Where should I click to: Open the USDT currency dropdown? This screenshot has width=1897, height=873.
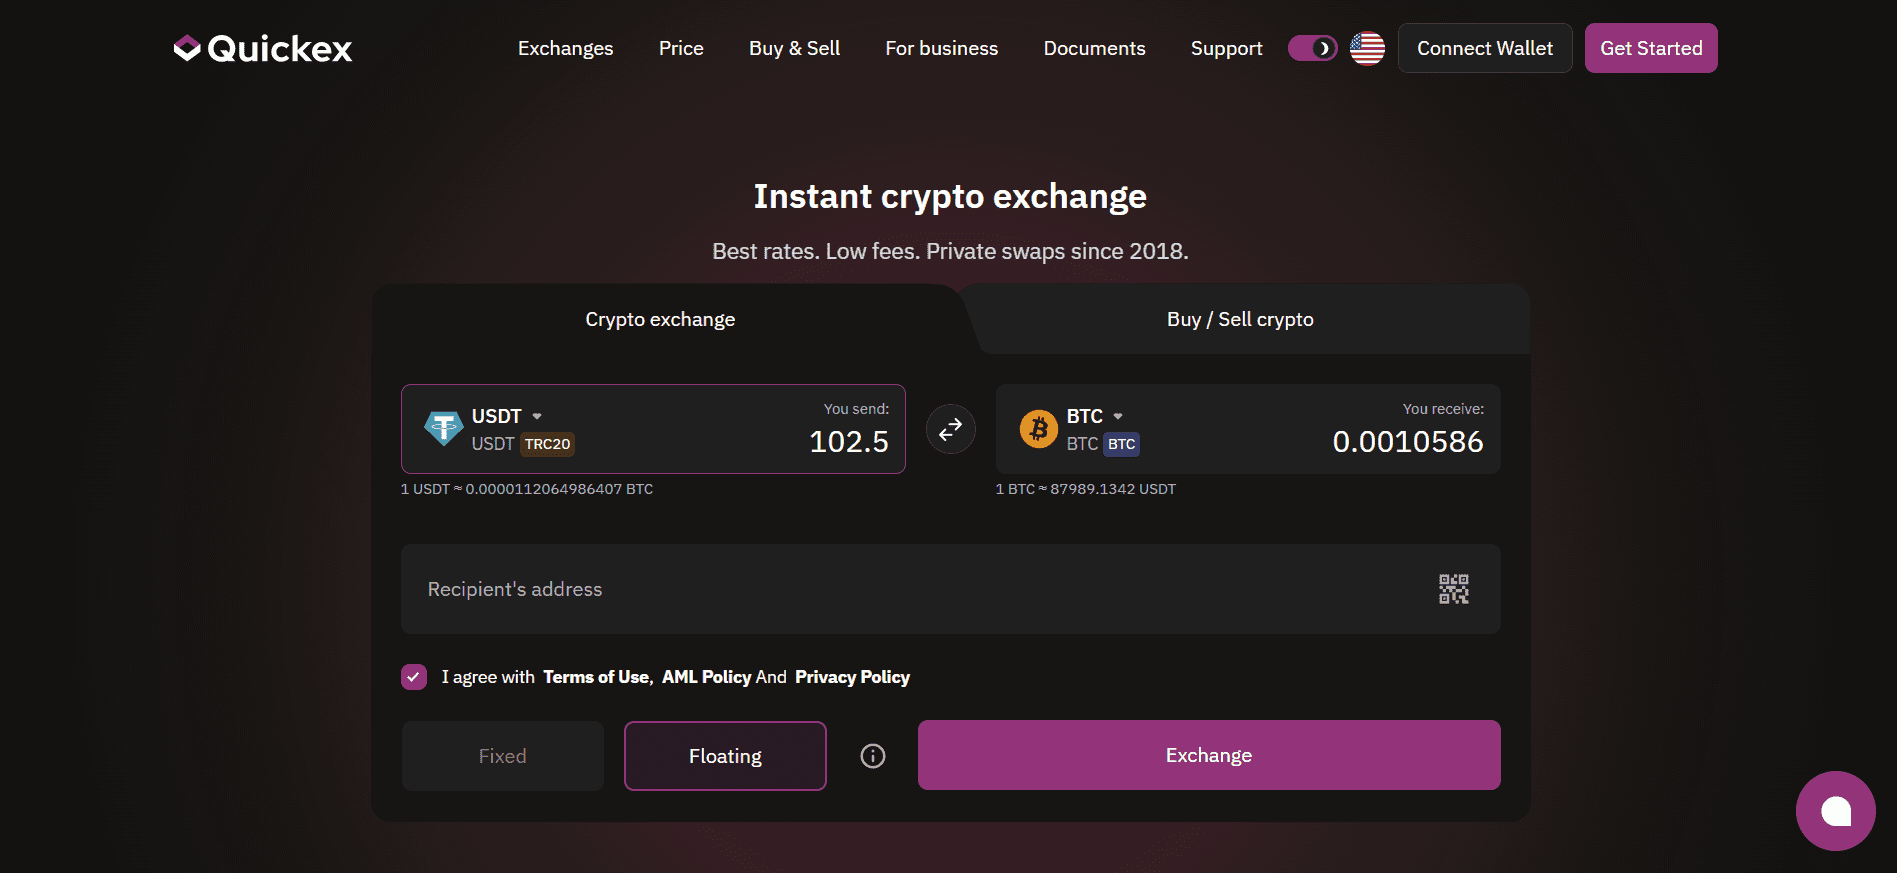536,415
